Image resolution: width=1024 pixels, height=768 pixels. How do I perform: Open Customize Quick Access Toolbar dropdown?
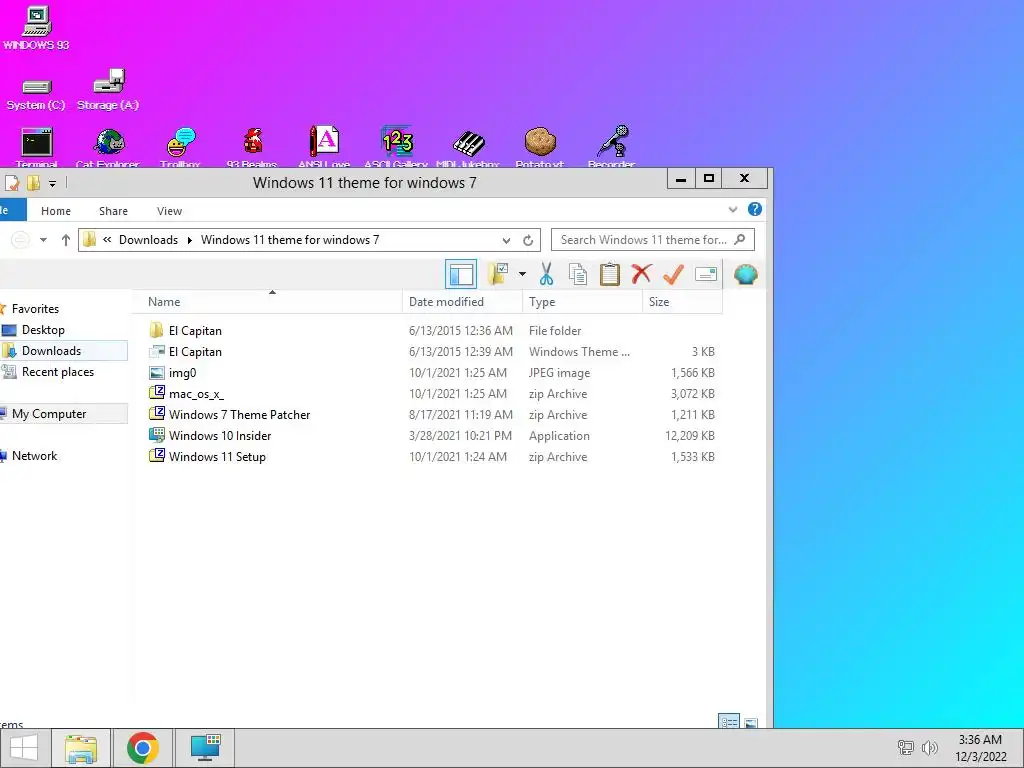52,184
